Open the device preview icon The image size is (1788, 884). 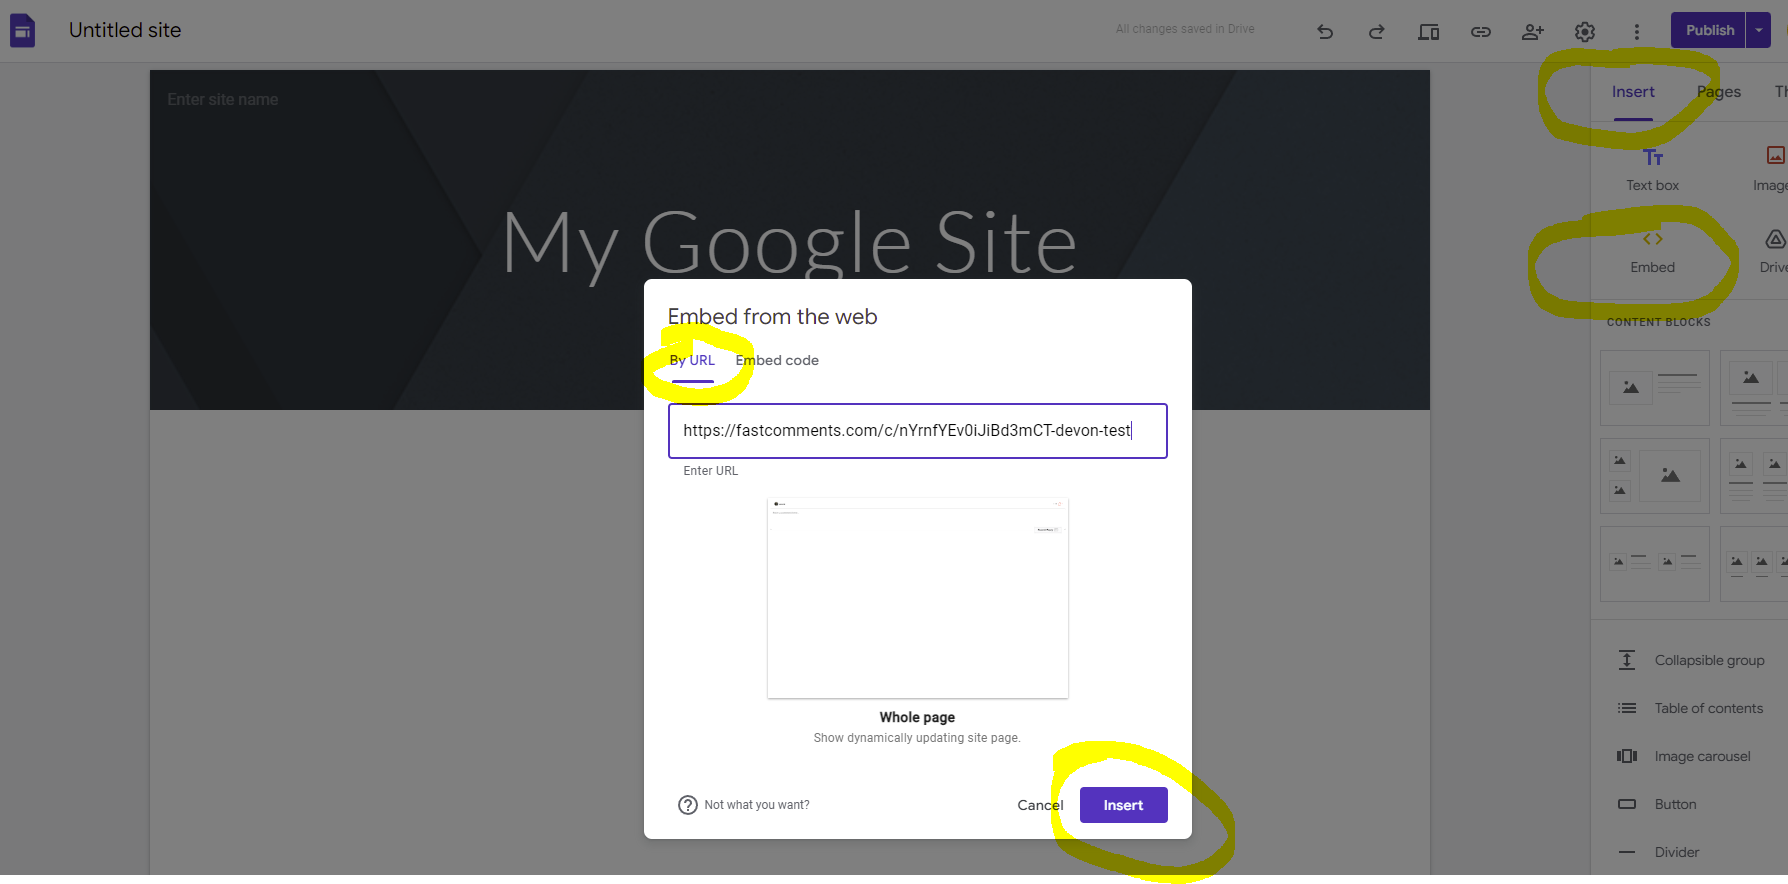coord(1428,32)
